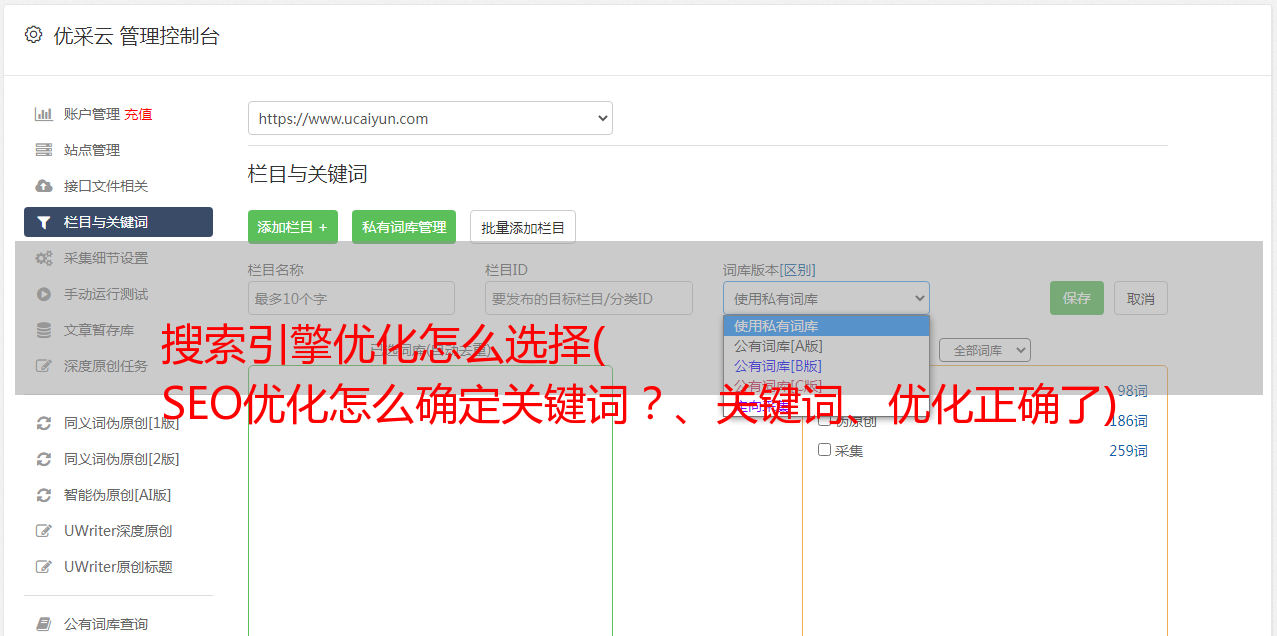Image resolution: width=1277 pixels, height=636 pixels.
Task: Choose 公有词库[B版] in the dropdown list
Action: tap(826, 366)
